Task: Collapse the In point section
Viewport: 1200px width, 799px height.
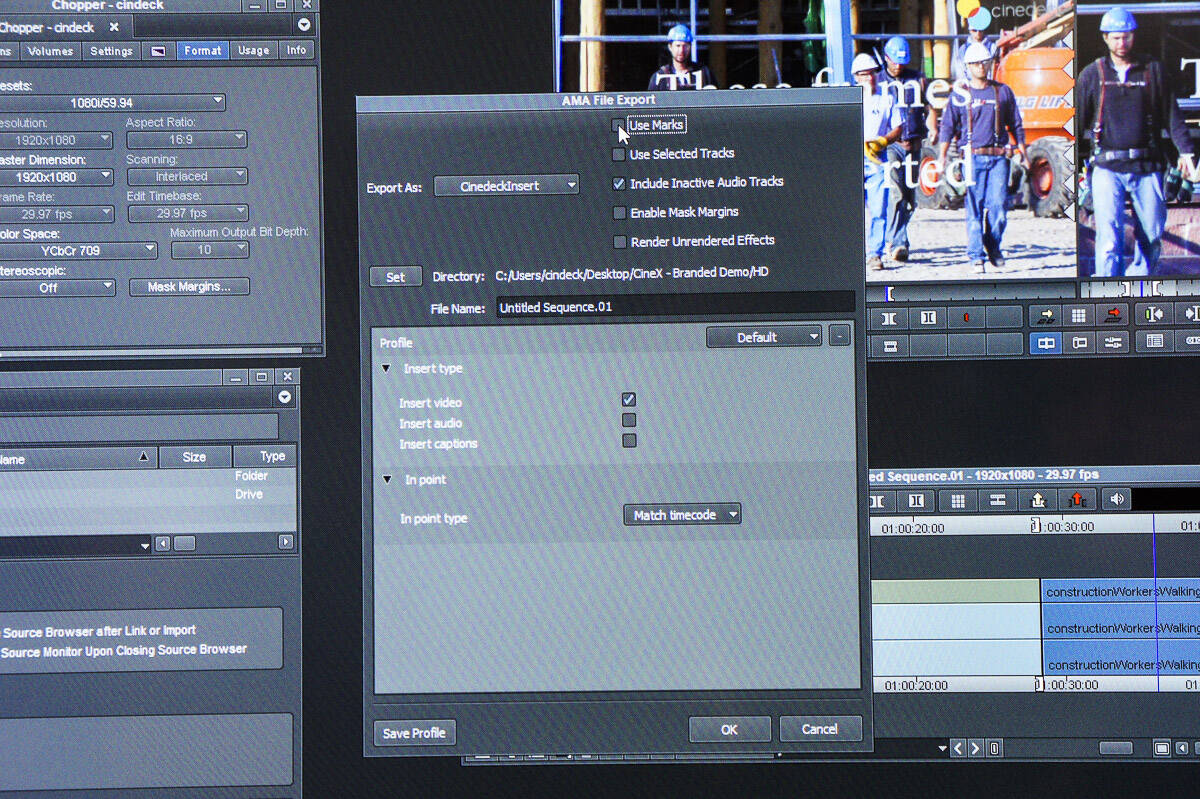Action: 386,479
